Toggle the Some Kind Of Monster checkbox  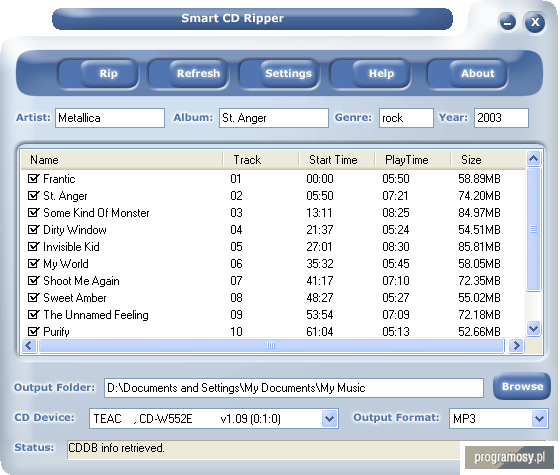pyautogui.click(x=33, y=212)
